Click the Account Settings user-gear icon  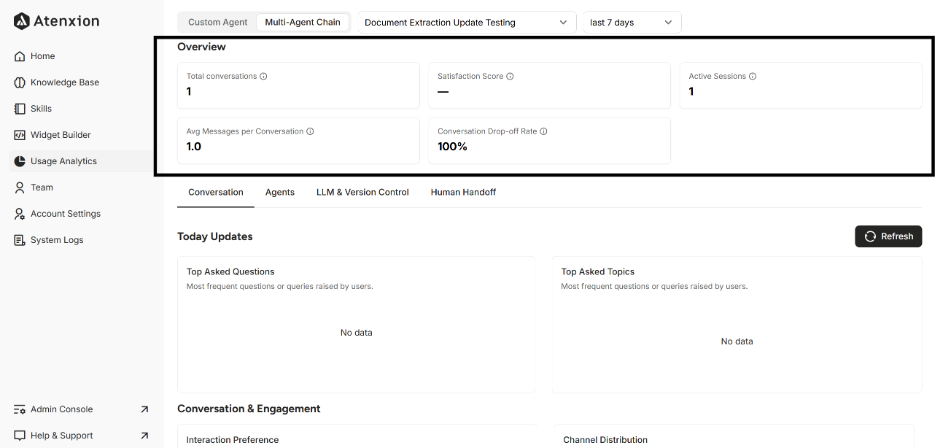click(19, 214)
